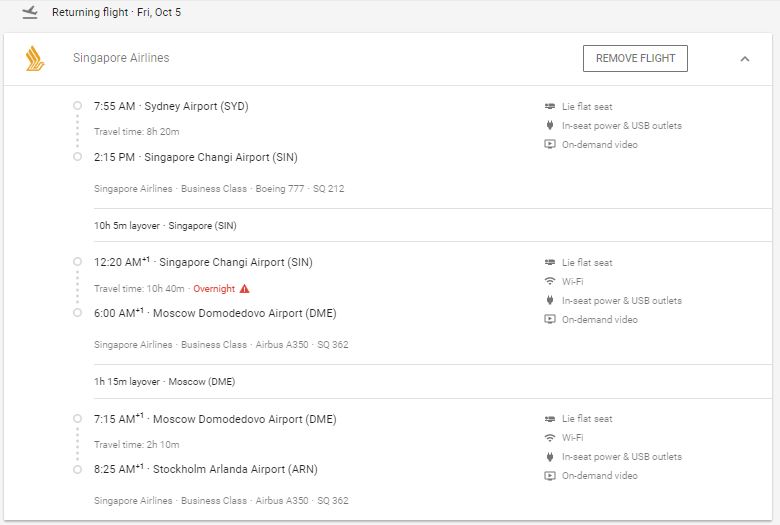This screenshot has width=780, height=525.
Task: Click the power outlet icon for the Moscow to Stockholm leg
Action: click(550, 456)
